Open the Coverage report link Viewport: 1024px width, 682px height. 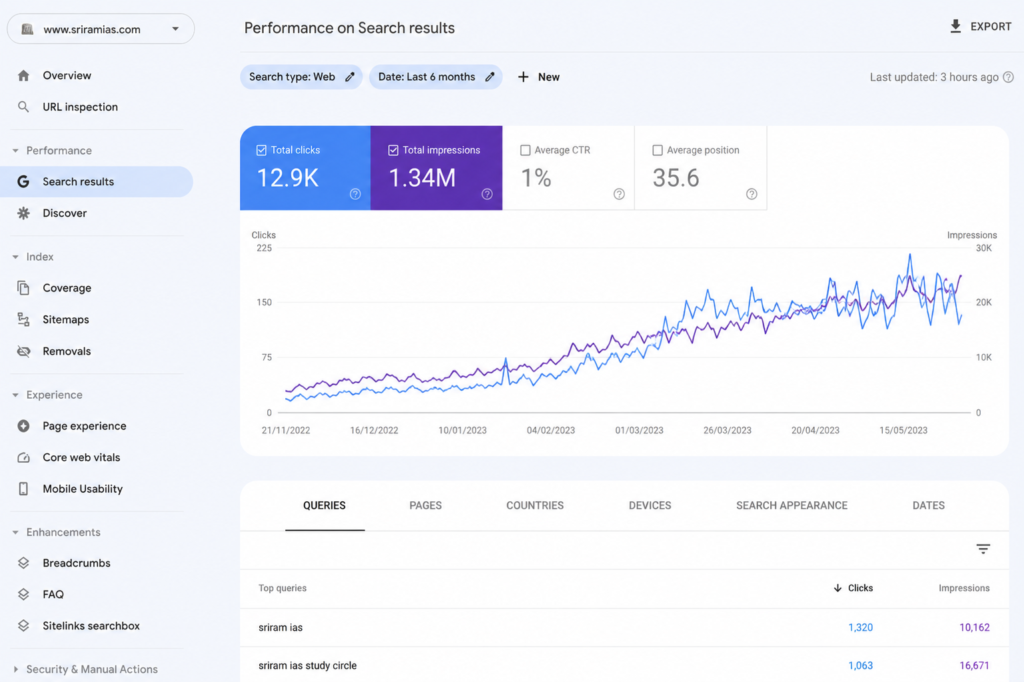[67, 288]
